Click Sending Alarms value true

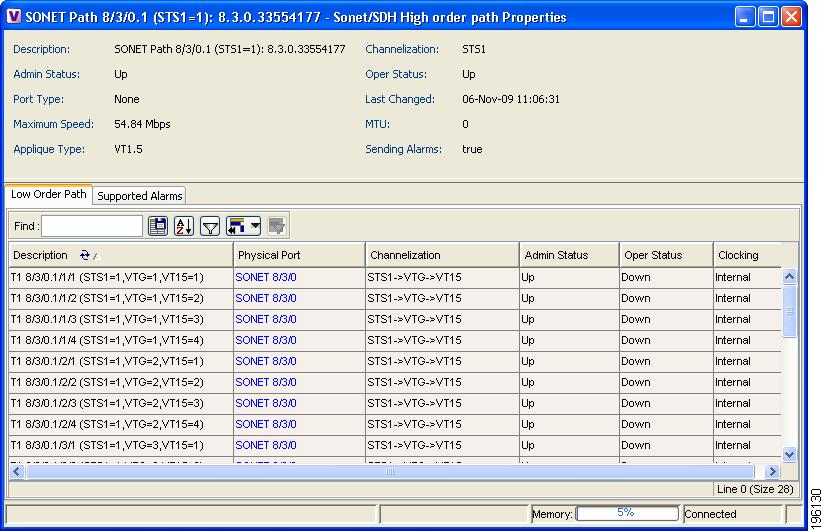tap(472, 149)
